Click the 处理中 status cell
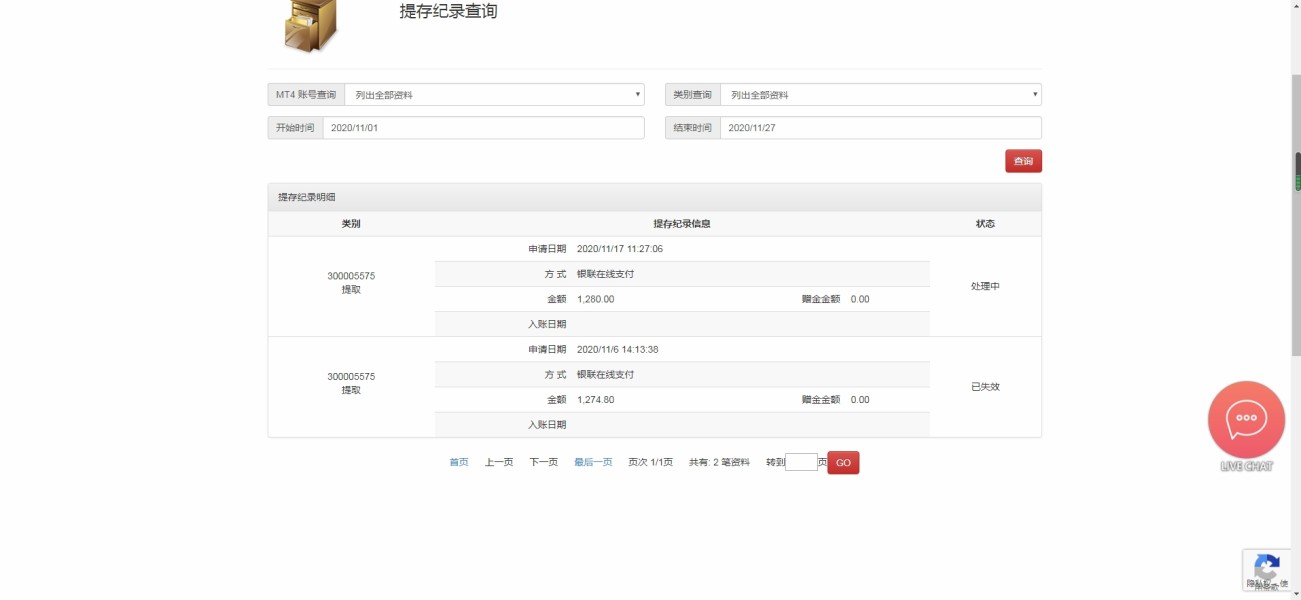Viewport: 1301px width, 600px height. point(985,286)
